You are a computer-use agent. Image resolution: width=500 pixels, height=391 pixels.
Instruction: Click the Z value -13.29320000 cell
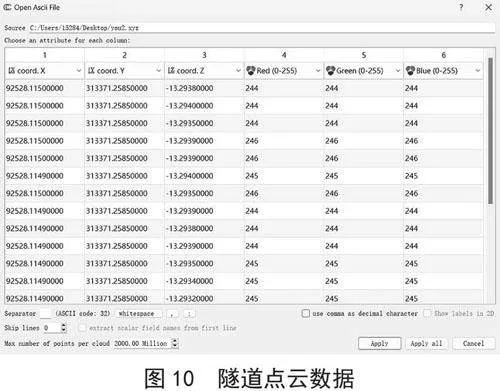pos(204,298)
